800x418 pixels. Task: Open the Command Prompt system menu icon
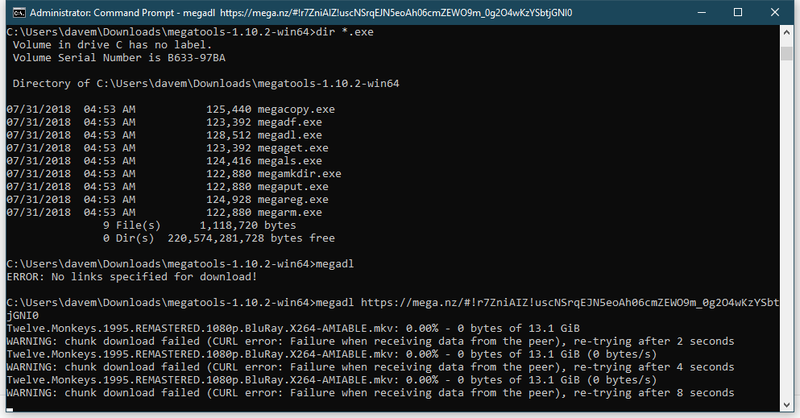click(19, 13)
